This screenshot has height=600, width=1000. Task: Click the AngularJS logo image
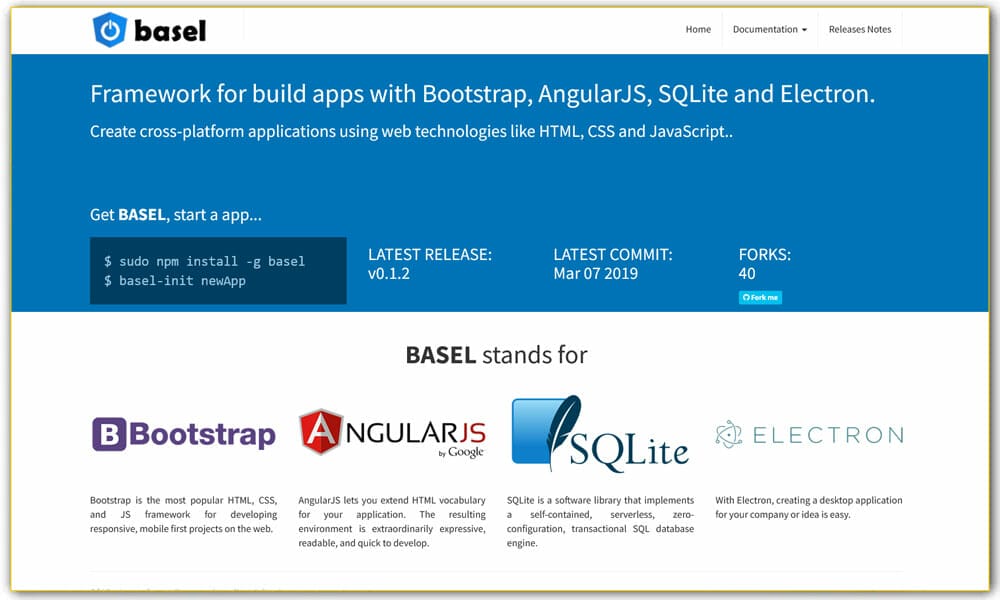click(392, 434)
